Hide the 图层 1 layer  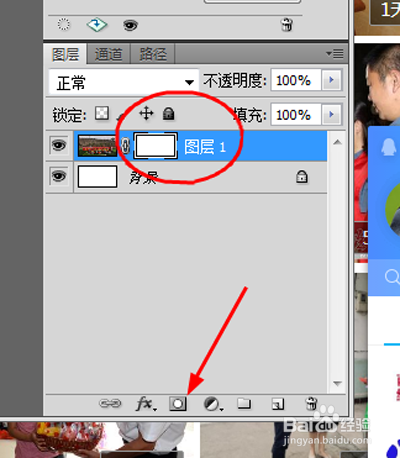[59, 146]
